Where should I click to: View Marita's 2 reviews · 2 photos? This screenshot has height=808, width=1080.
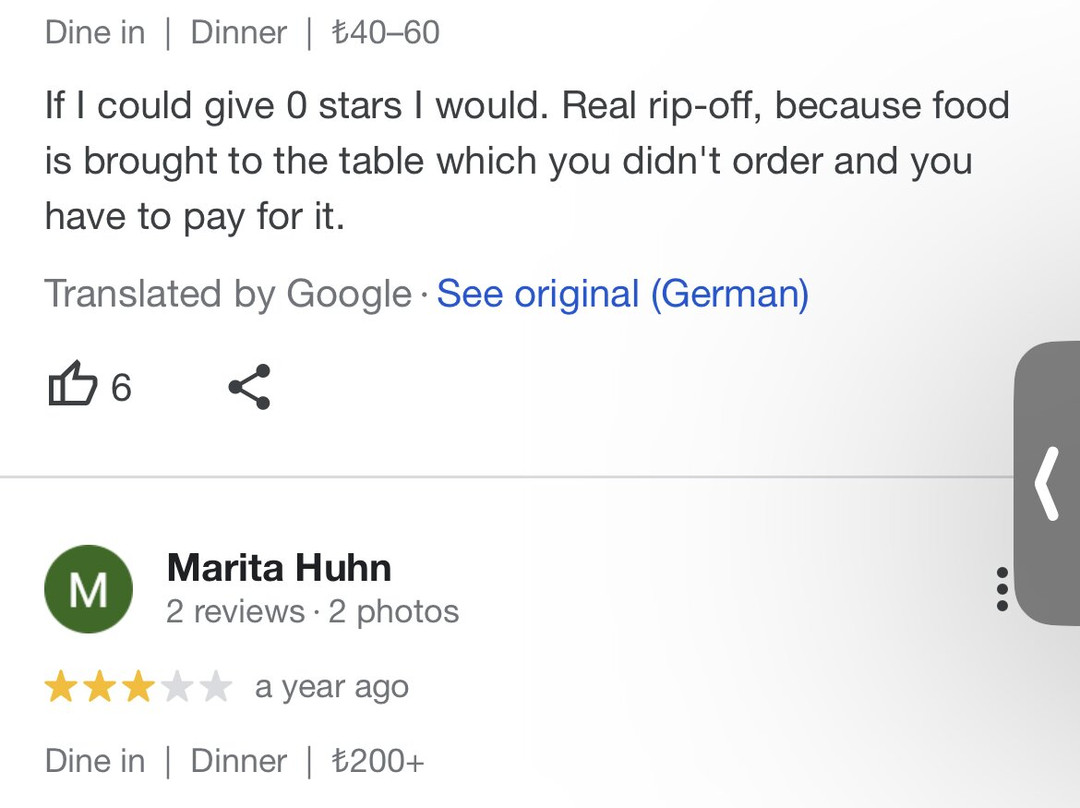[x=312, y=612]
